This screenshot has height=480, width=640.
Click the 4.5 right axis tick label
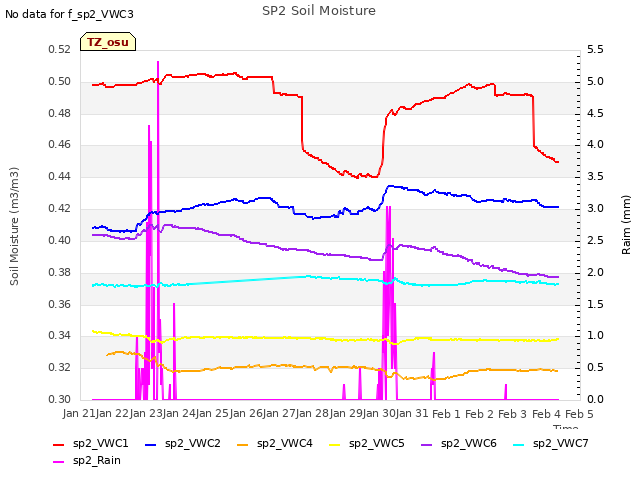coord(596,113)
